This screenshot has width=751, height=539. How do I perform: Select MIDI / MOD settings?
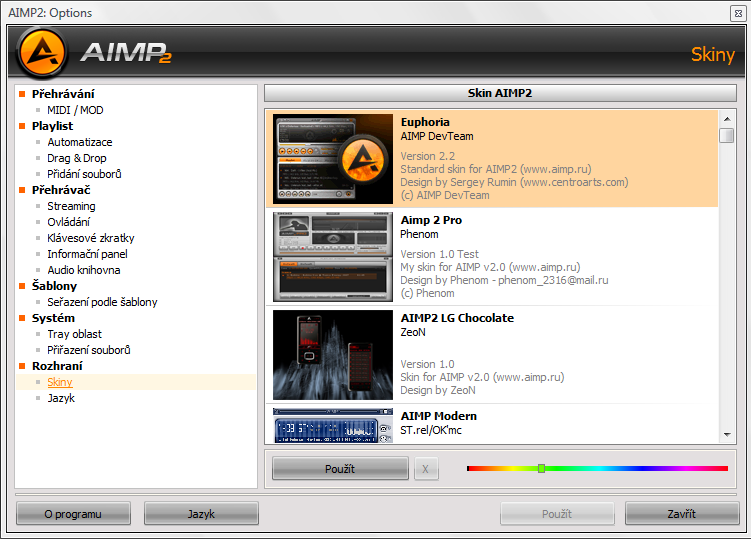click(x=75, y=110)
